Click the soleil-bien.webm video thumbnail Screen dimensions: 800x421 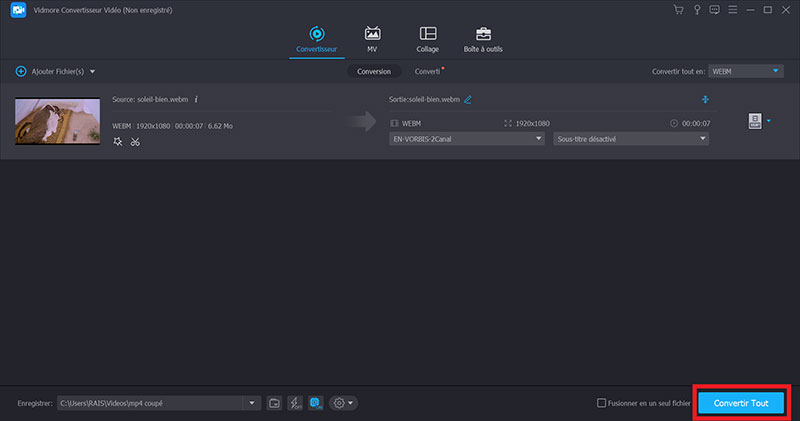pos(58,121)
